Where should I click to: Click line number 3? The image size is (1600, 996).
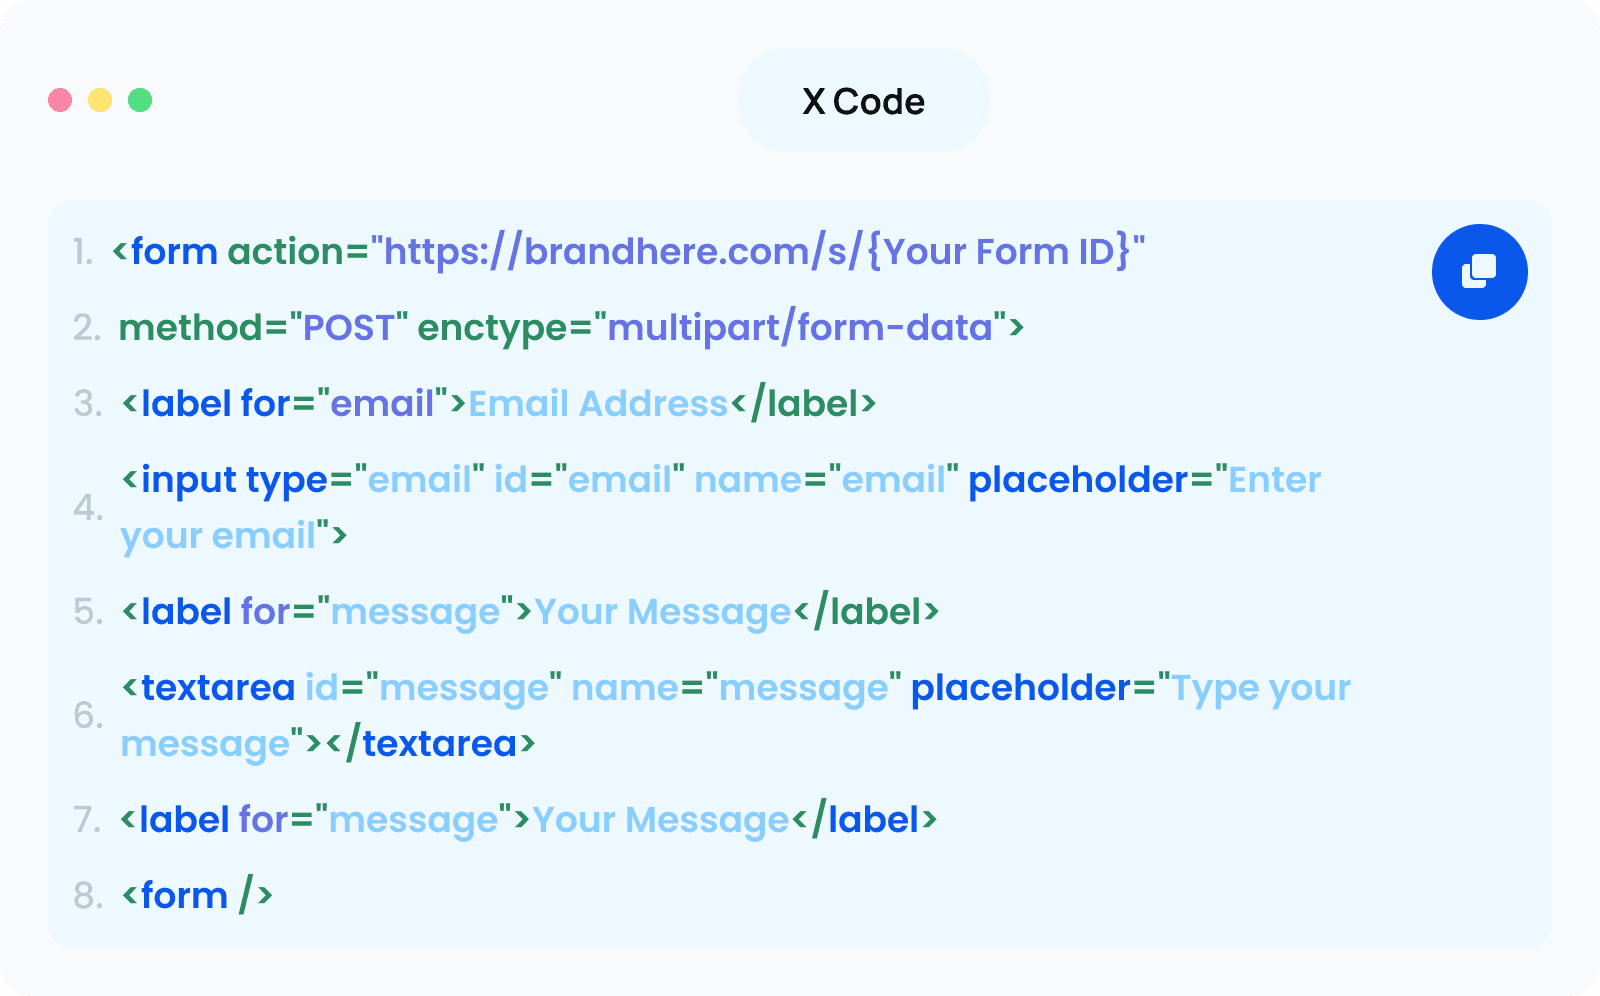click(x=88, y=404)
